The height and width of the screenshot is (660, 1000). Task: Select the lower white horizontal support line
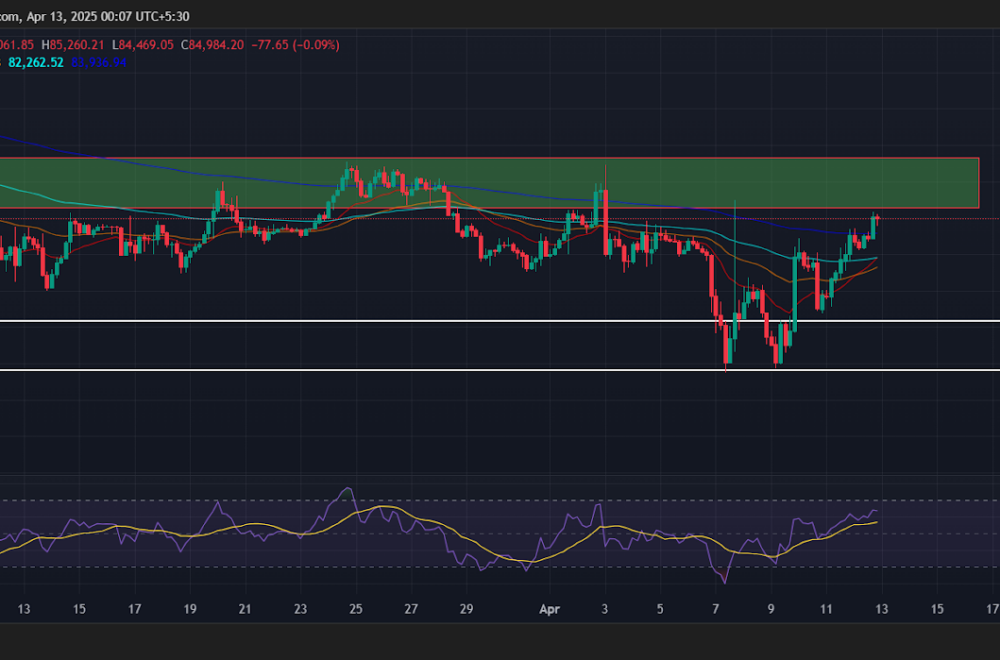(x=500, y=370)
